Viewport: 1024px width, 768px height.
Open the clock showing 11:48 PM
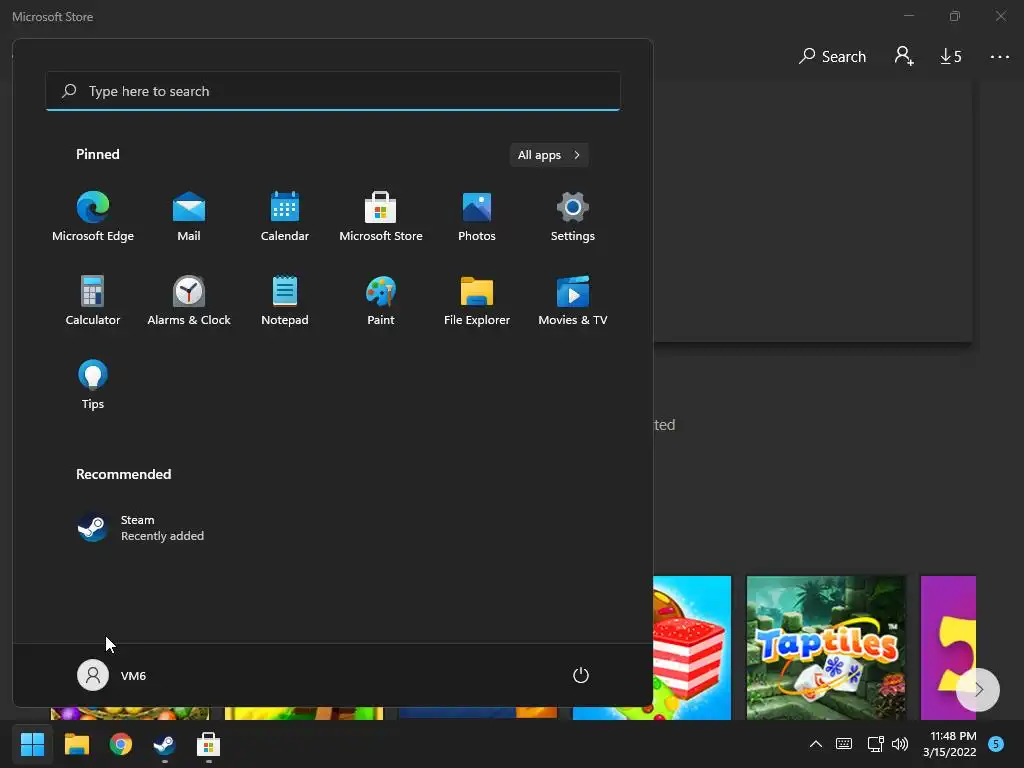point(950,744)
